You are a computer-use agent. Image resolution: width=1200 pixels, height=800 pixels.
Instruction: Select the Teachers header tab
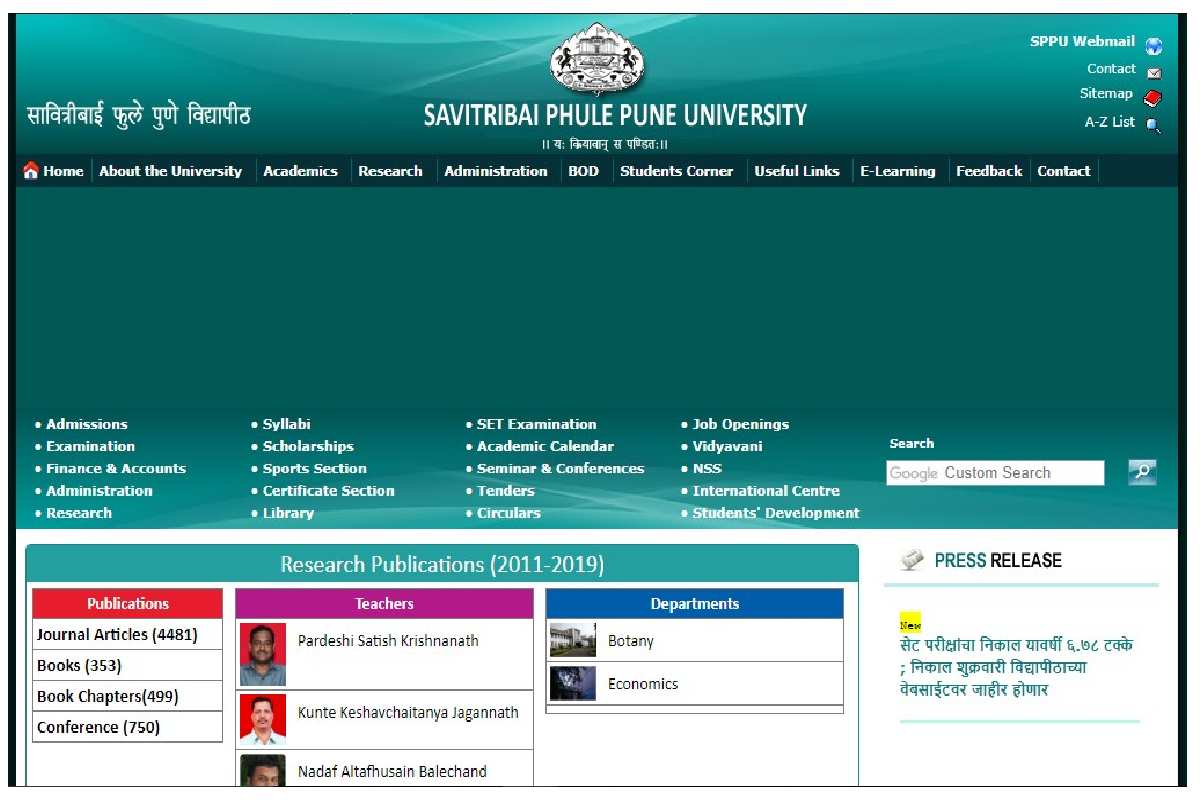click(384, 603)
